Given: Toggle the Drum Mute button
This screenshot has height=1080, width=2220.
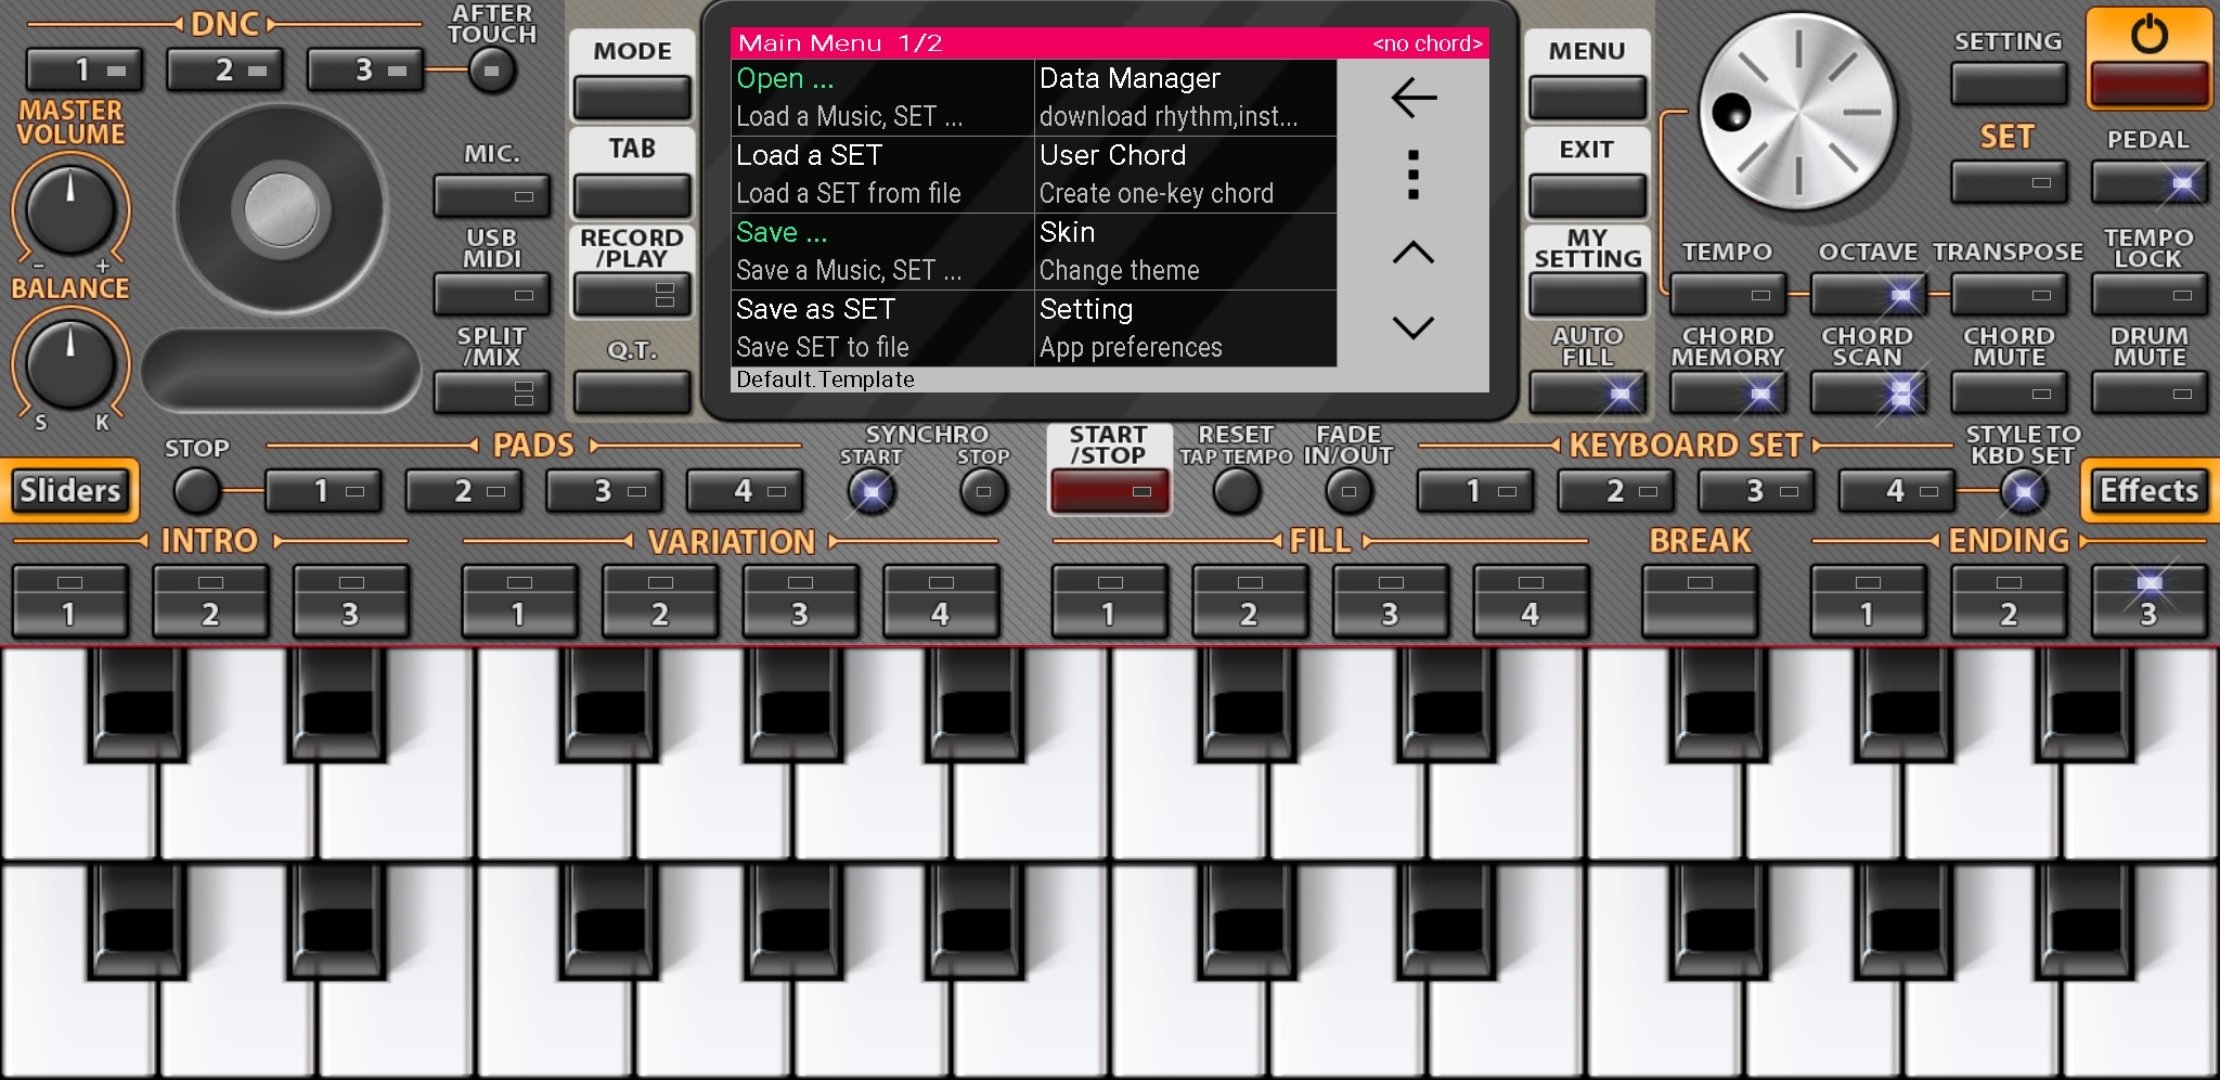Looking at the screenshot, I should click(2148, 393).
